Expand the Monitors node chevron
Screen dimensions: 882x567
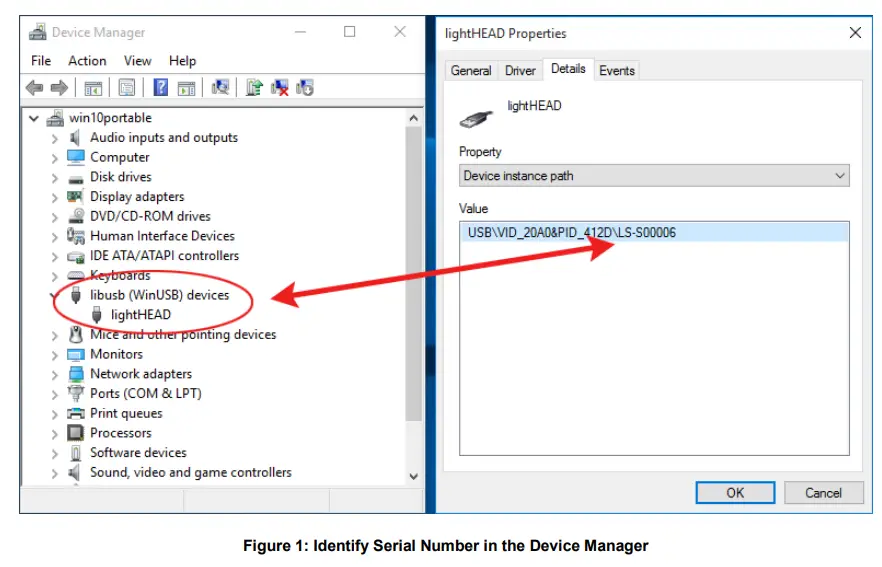click(54, 355)
